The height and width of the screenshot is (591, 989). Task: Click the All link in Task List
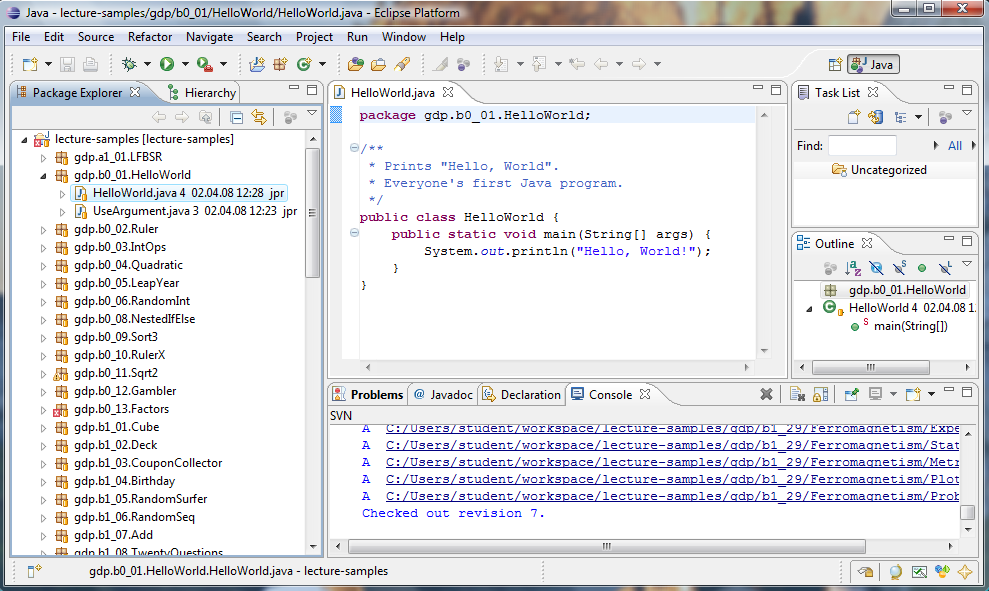click(955, 146)
